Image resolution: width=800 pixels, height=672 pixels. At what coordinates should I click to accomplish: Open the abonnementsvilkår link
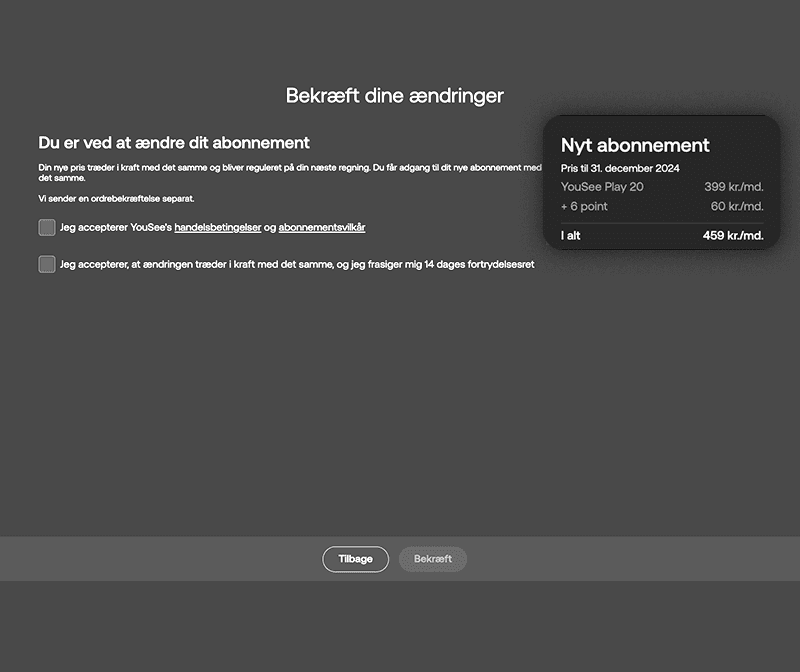pyautogui.click(x=322, y=228)
